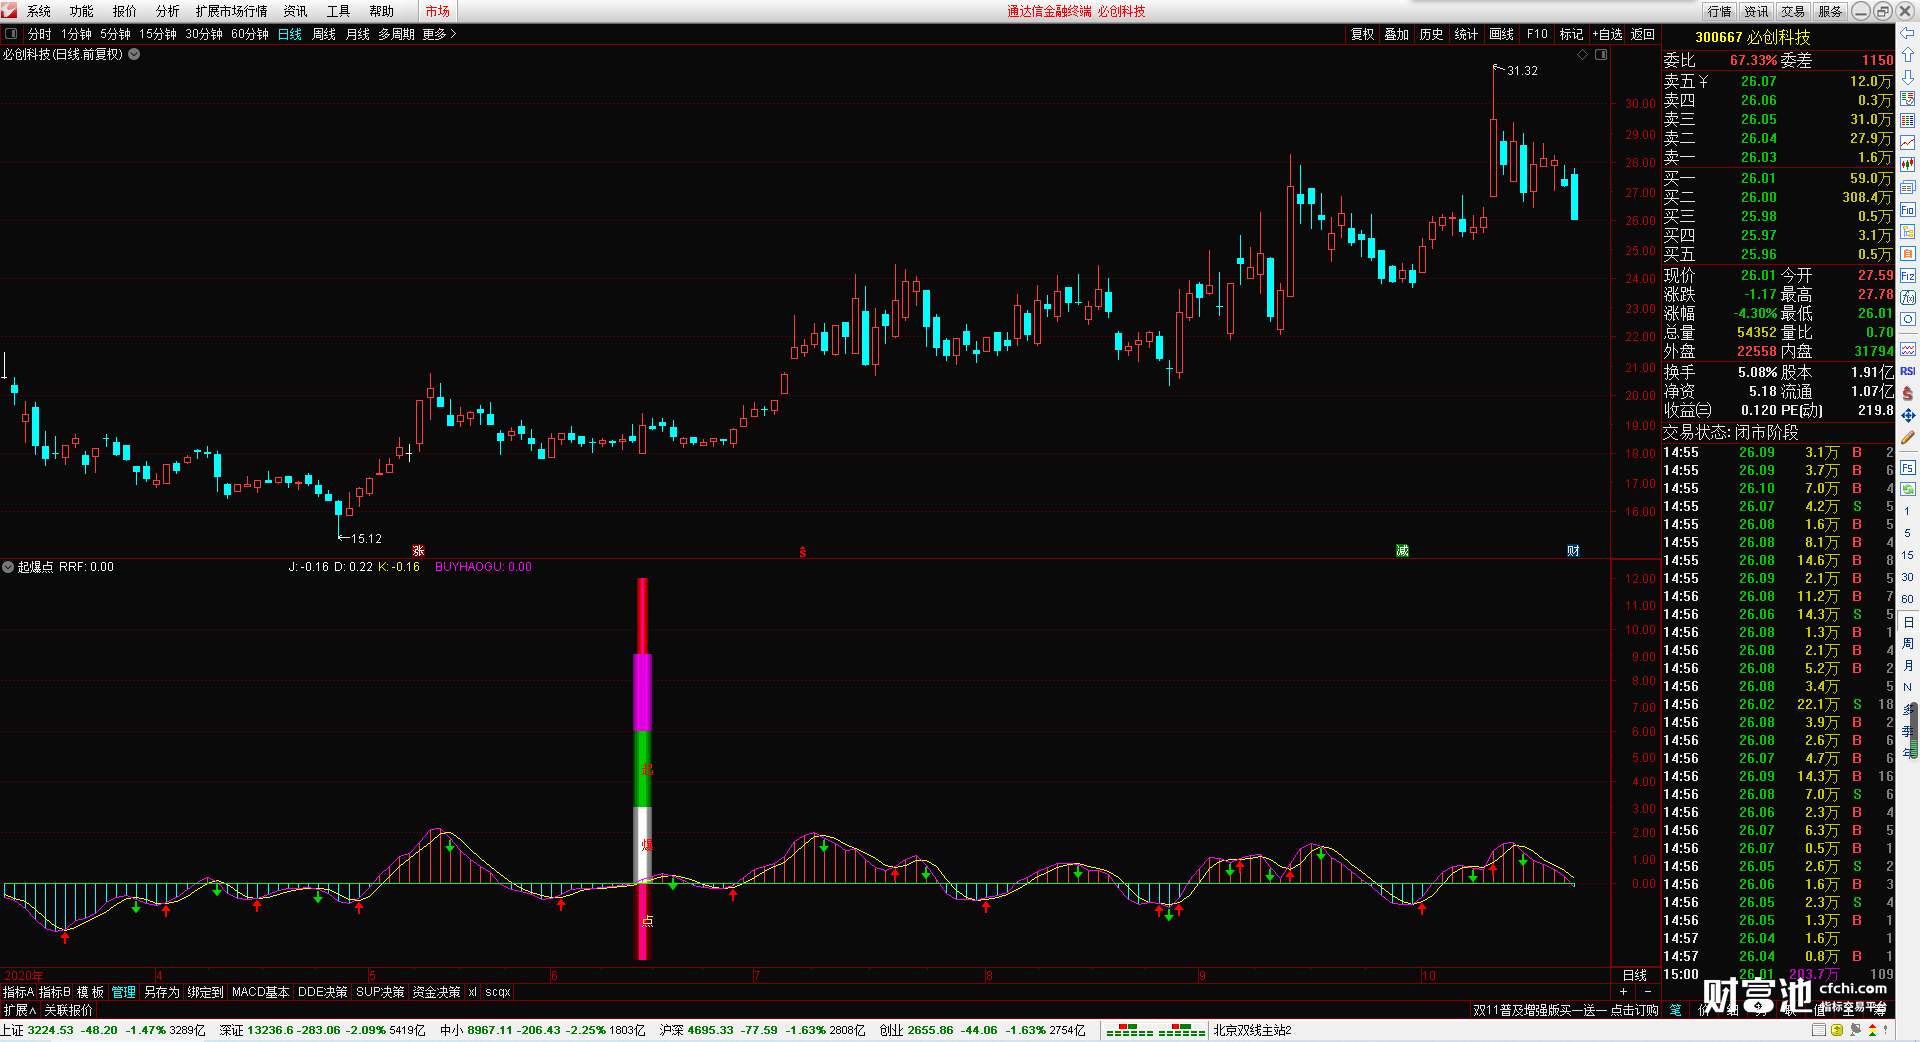Click the diamond icon at chart top-right
1920x1042 pixels.
[x=1583, y=55]
